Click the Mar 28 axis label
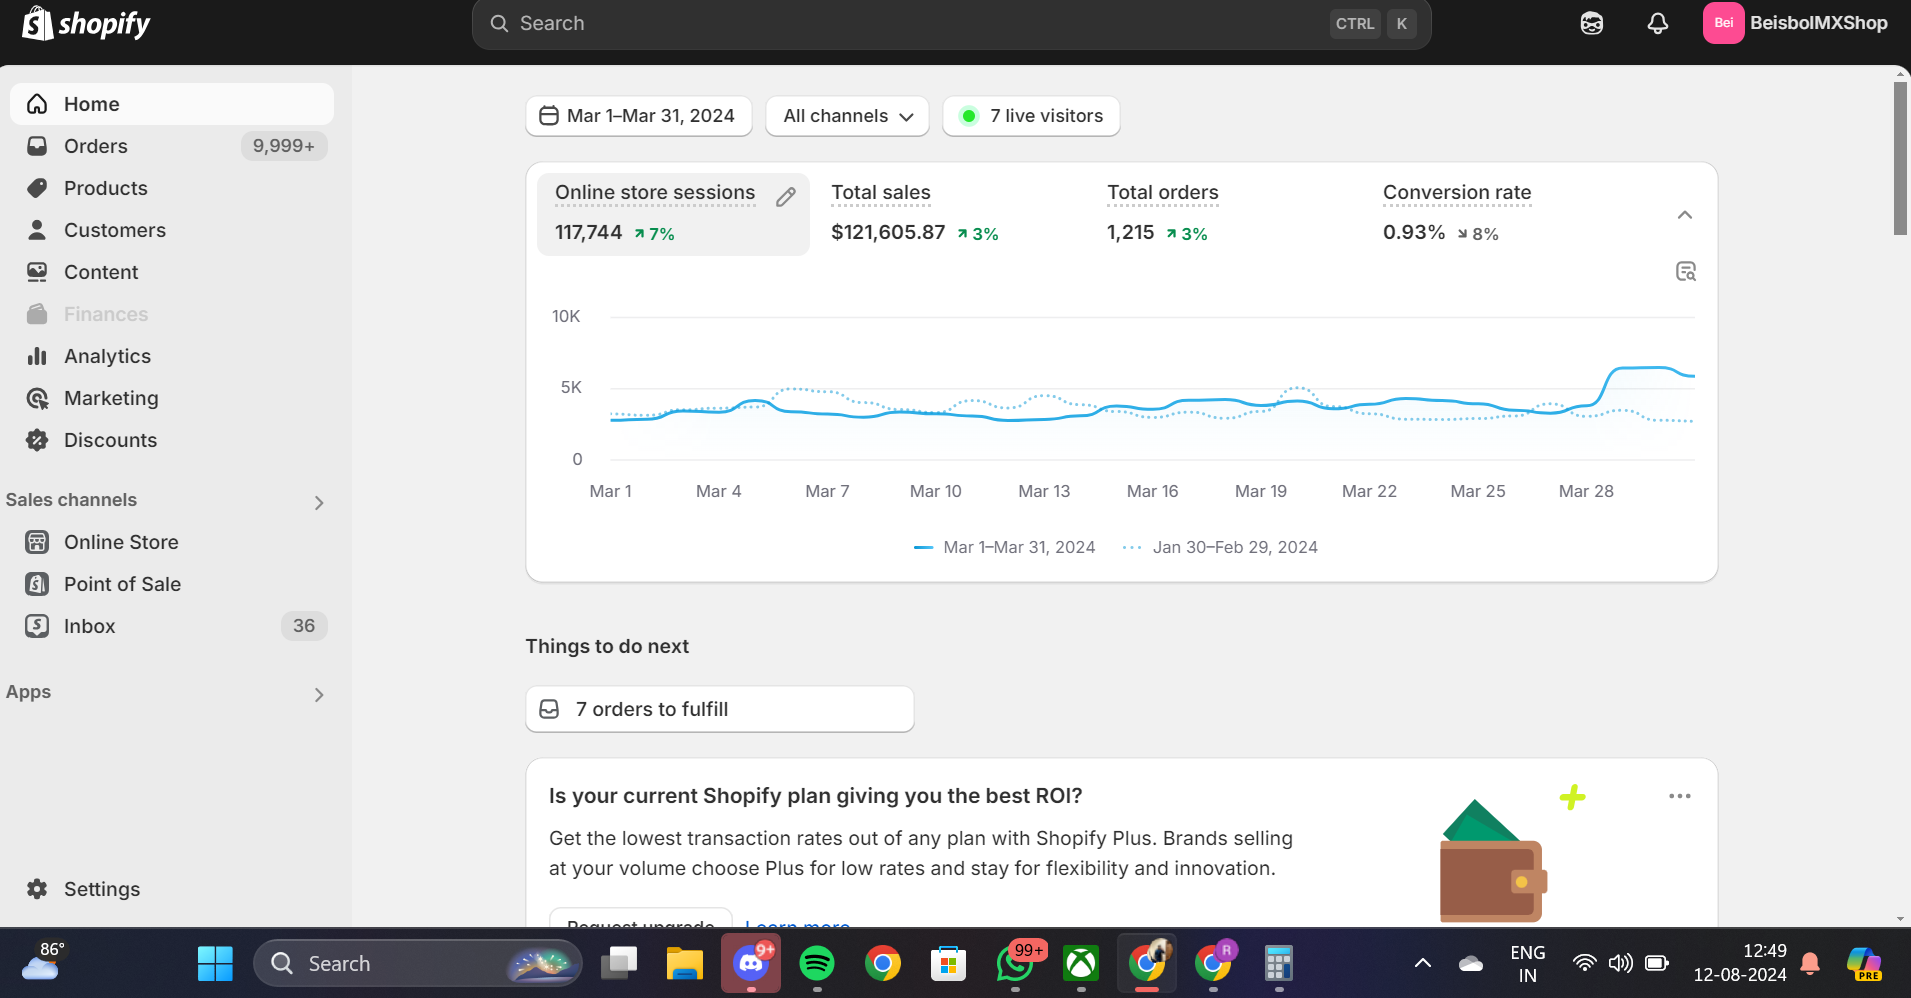The width and height of the screenshot is (1911, 998). point(1586,491)
